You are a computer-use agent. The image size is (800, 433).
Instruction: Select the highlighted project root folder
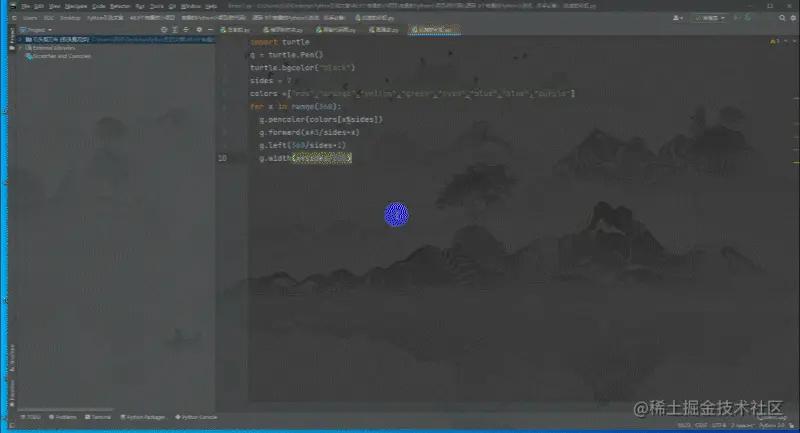(116, 39)
